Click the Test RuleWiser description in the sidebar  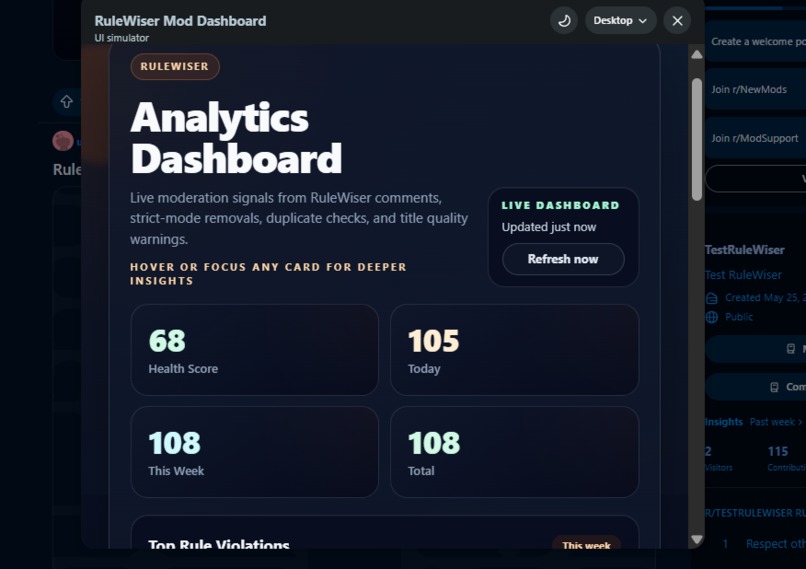tap(743, 275)
